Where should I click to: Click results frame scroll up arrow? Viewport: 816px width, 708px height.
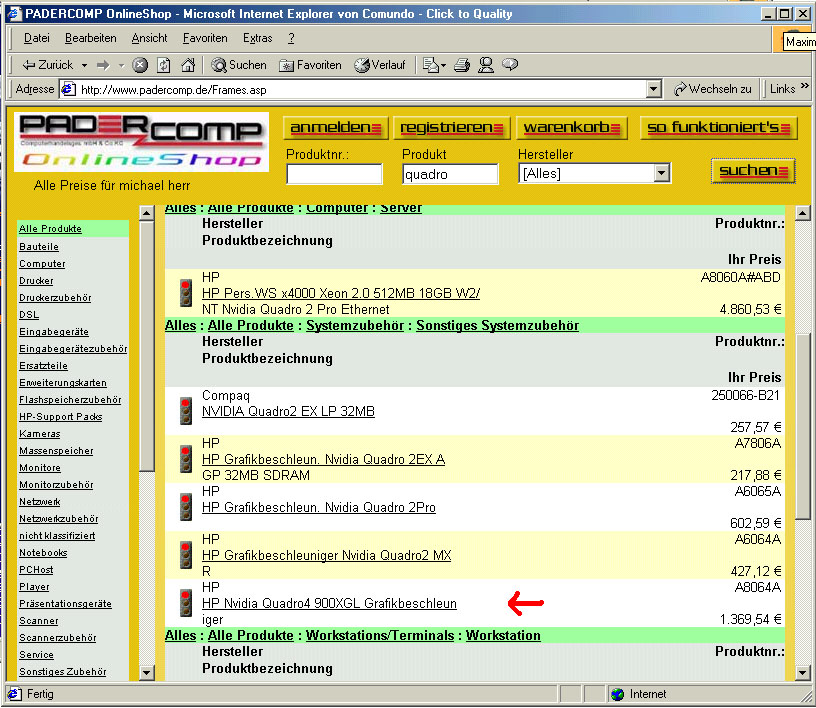(803, 213)
